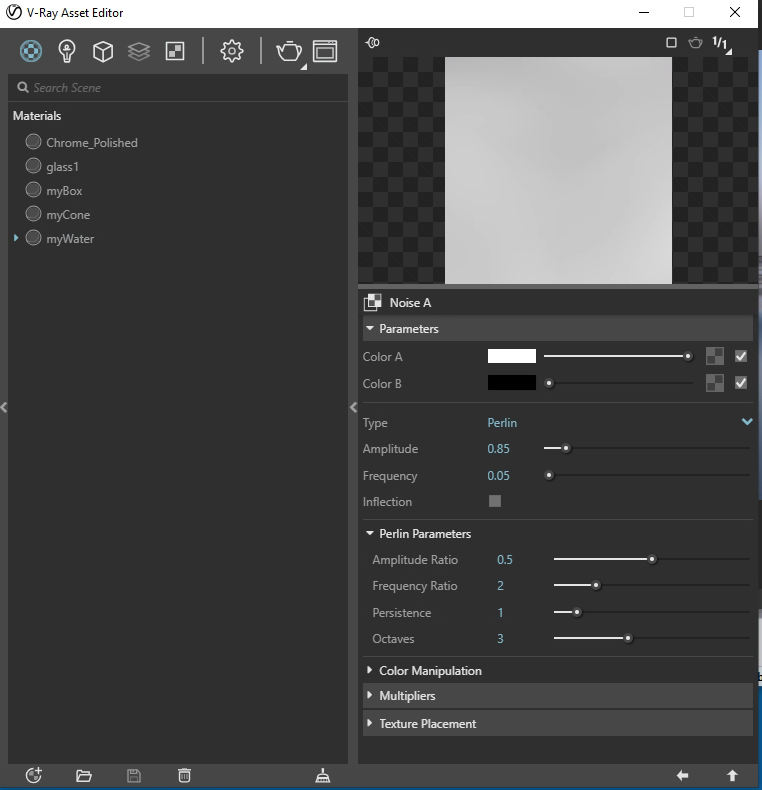Open Color A texture slot
This screenshot has height=790, width=762.
715,356
